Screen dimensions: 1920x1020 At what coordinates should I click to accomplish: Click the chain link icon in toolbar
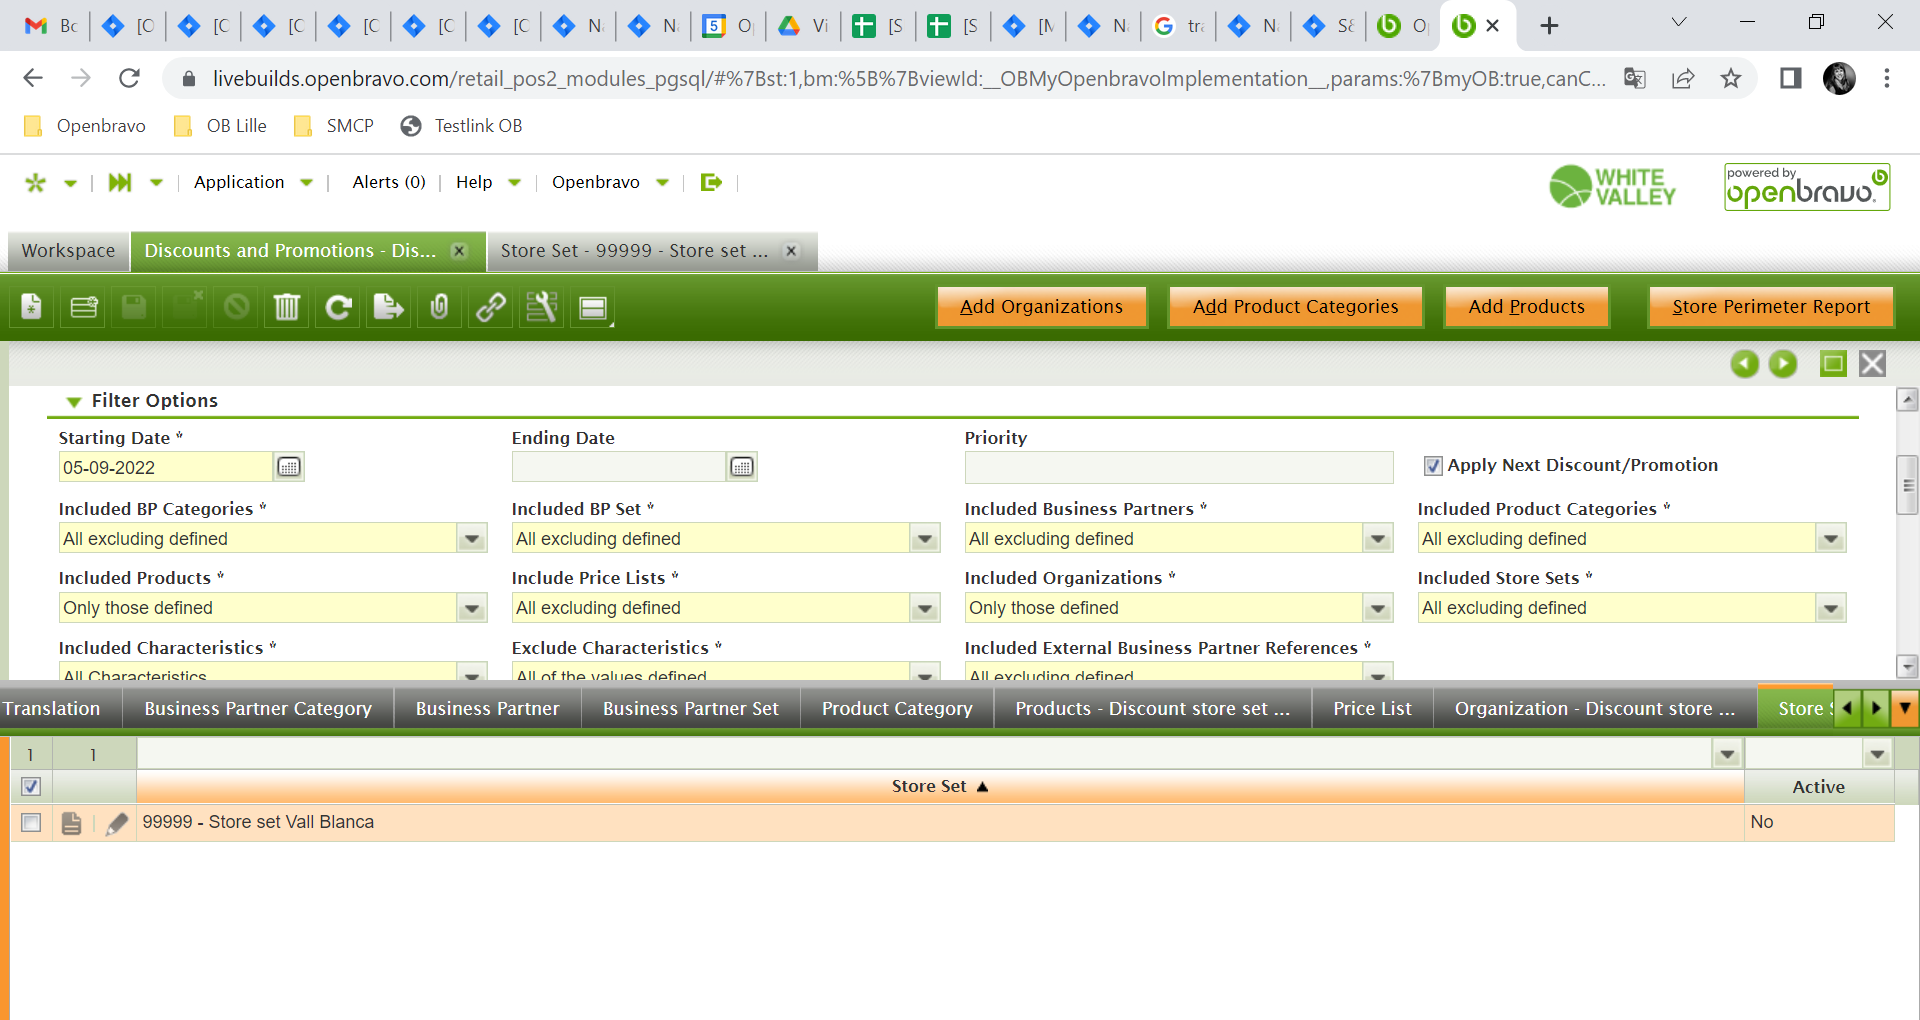[490, 307]
